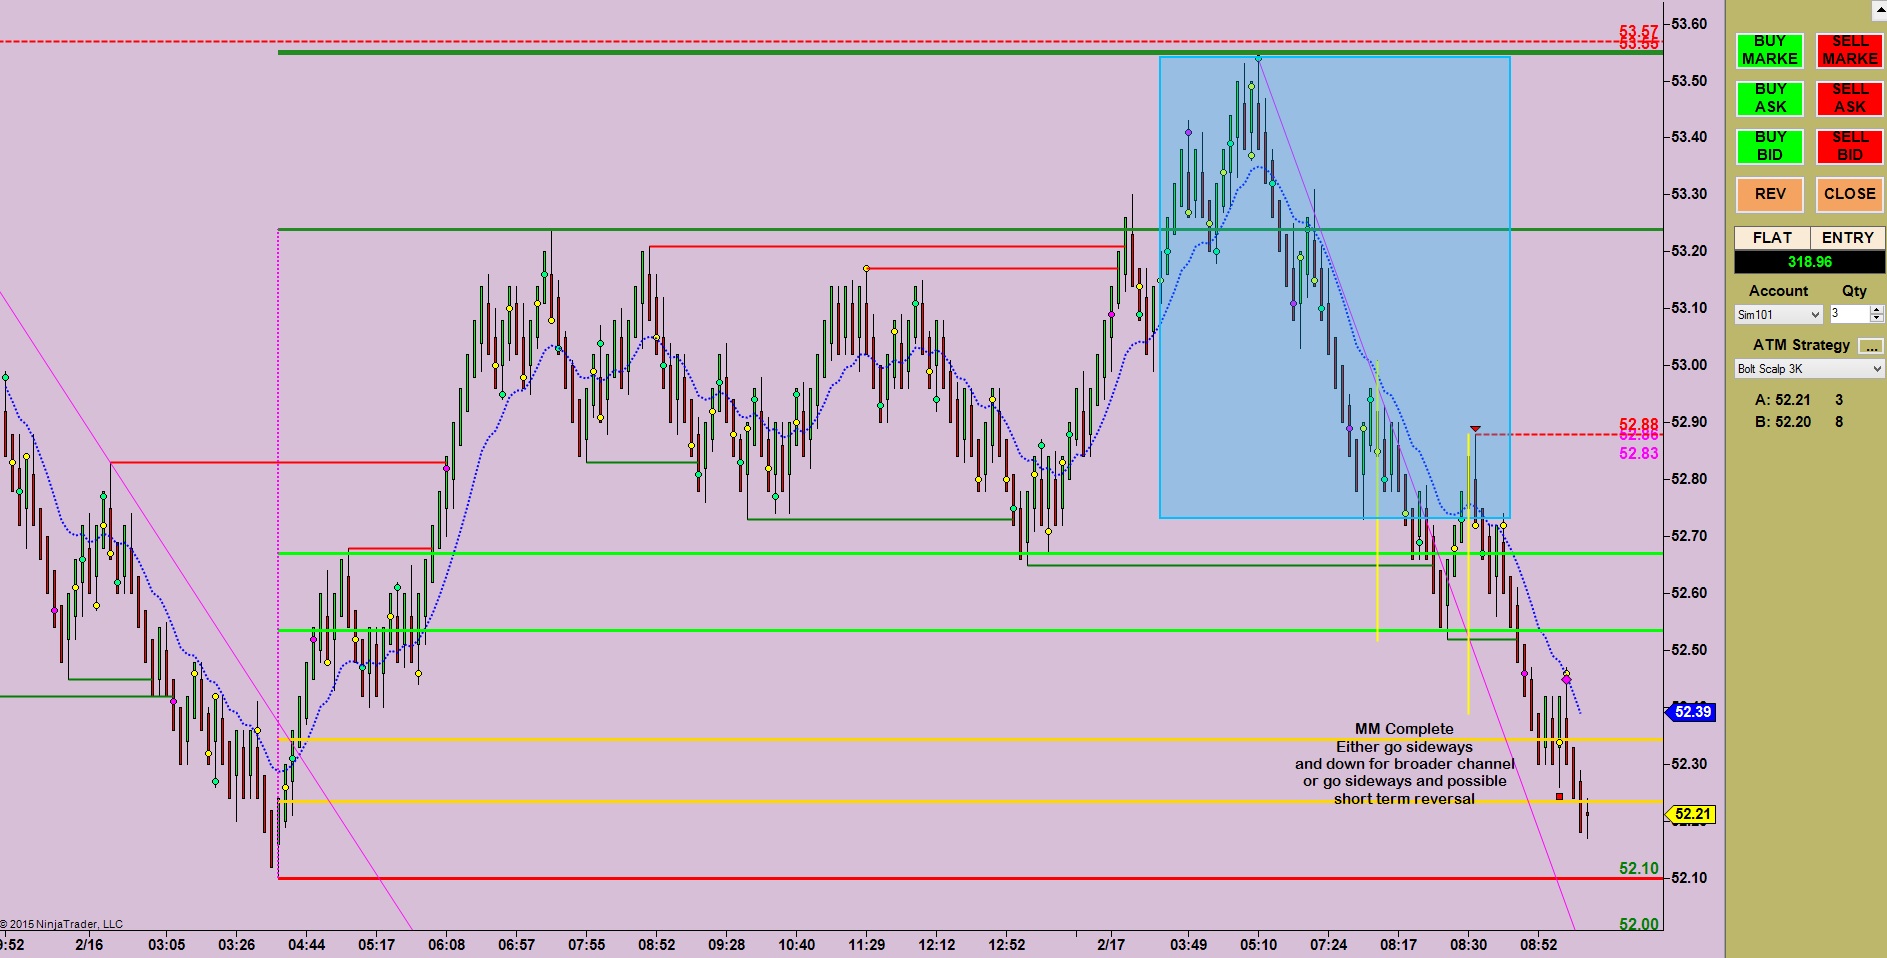Click the 318.96 PnL display
Image resolution: width=1887 pixels, height=958 pixels.
coord(1809,262)
